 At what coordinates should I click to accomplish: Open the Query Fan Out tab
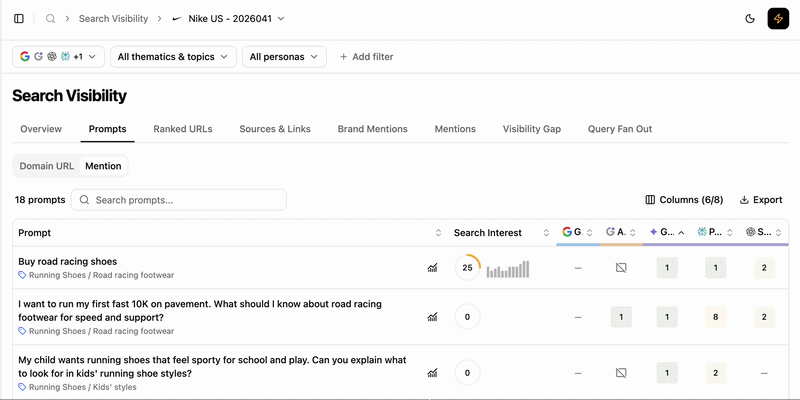[620, 129]
